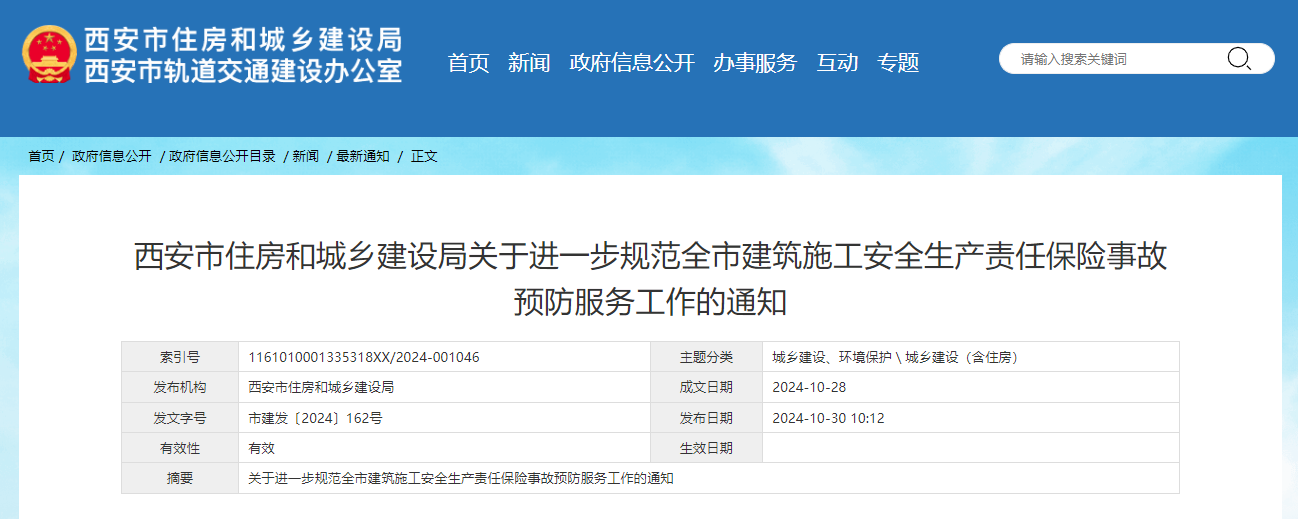Click the national emblem logo
1298x519 pixels.
(x=49, y=55)
